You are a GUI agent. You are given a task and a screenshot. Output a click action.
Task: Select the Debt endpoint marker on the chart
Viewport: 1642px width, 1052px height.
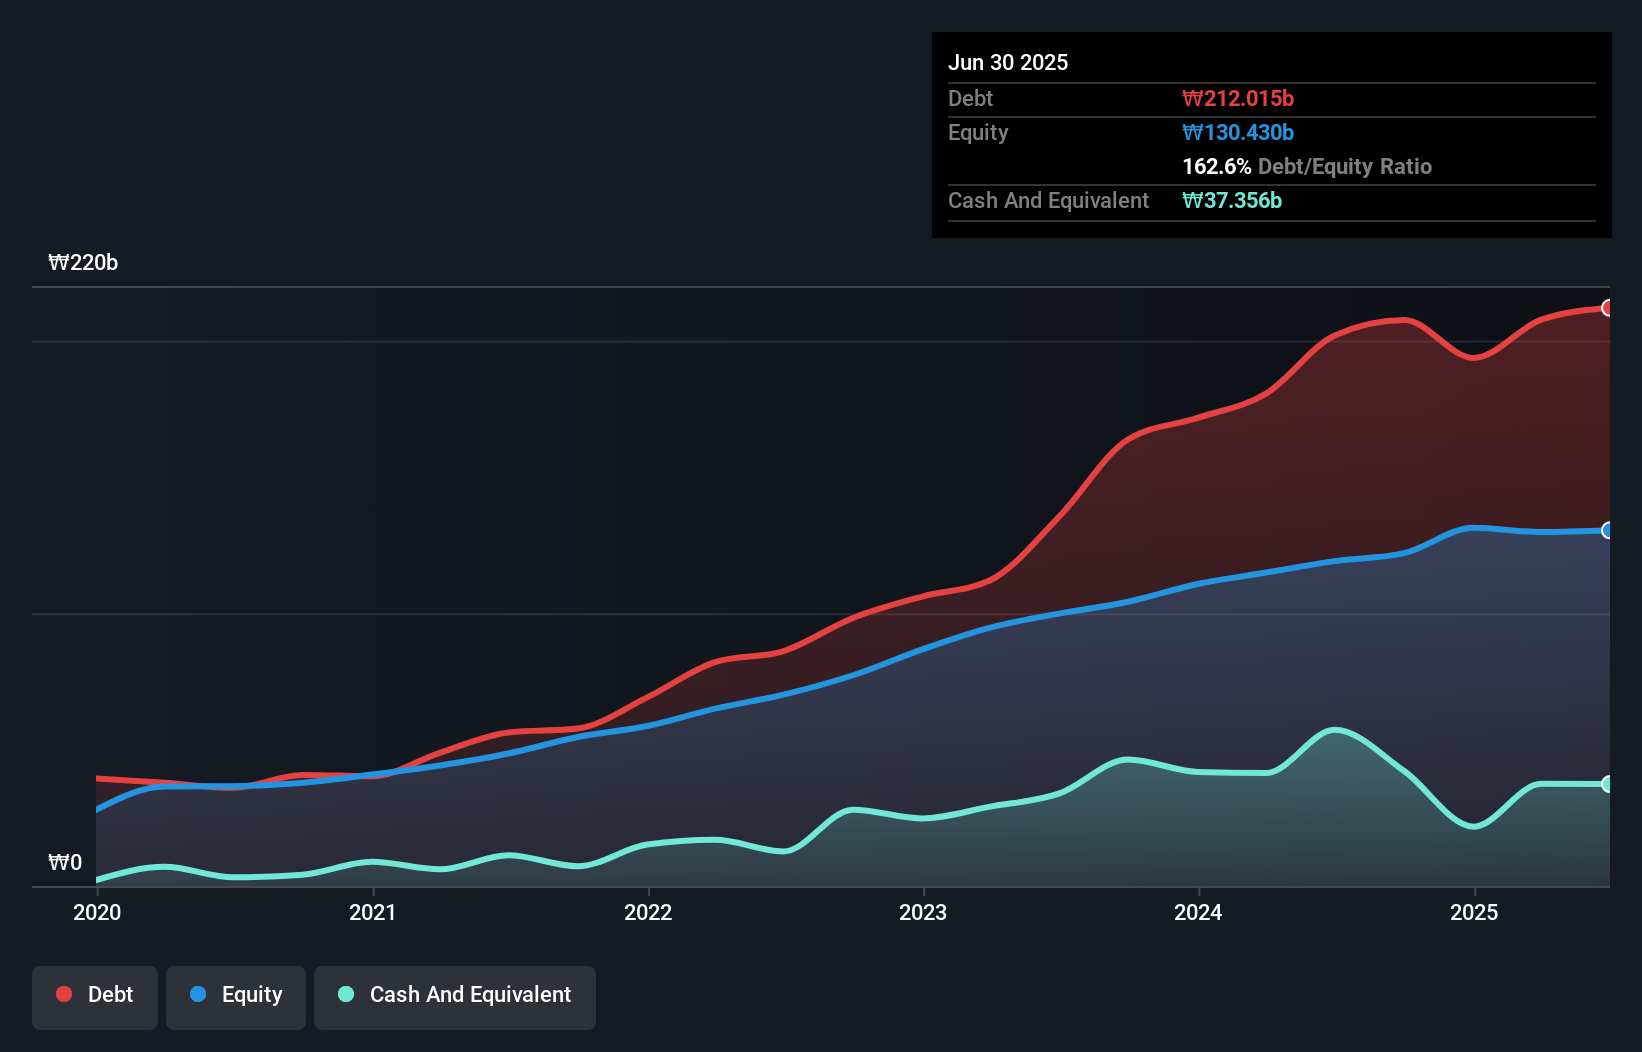[x=1607, y=309]
